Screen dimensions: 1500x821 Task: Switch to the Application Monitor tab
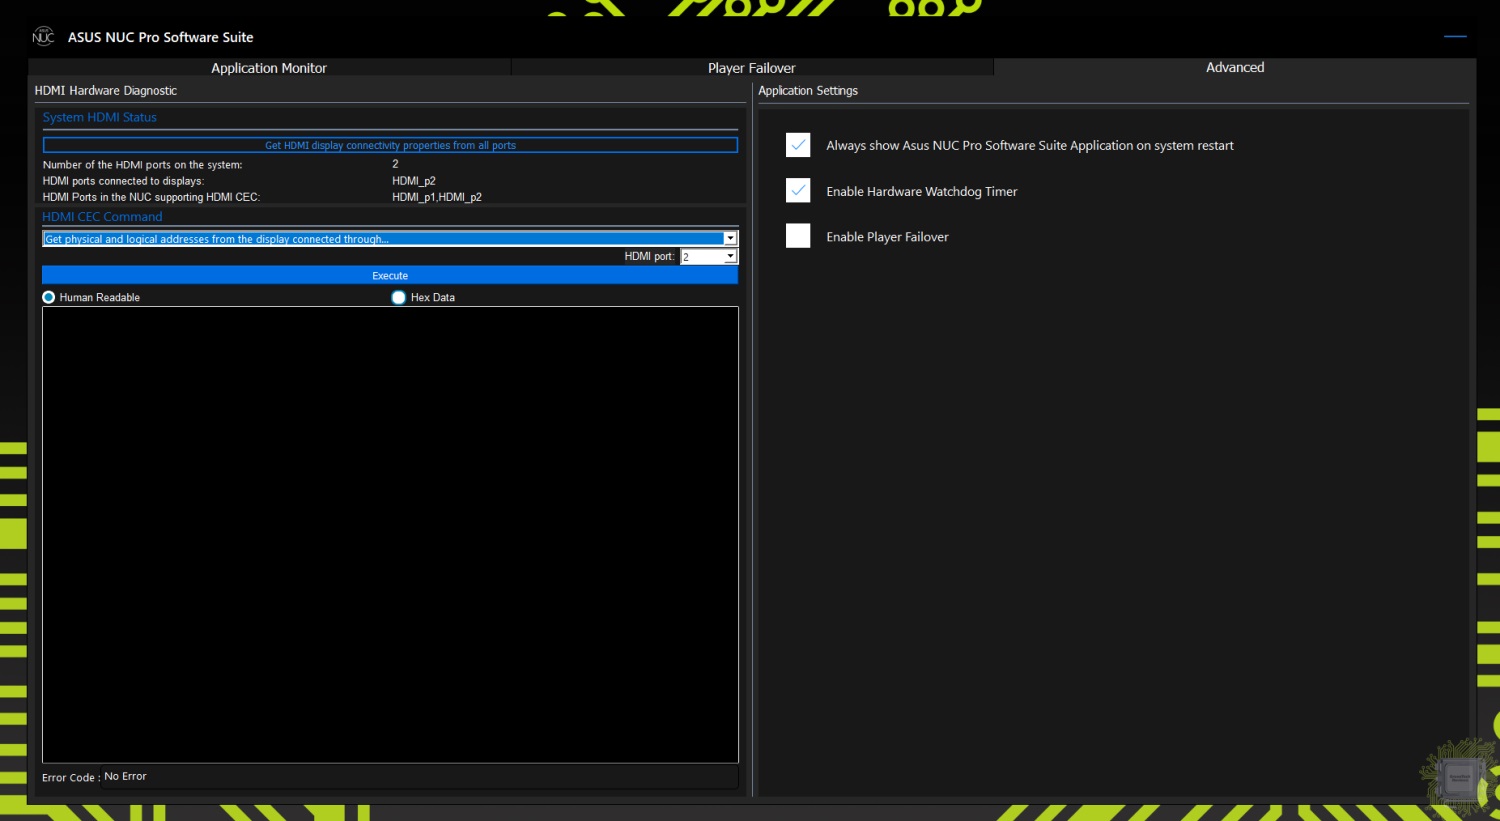269,68
